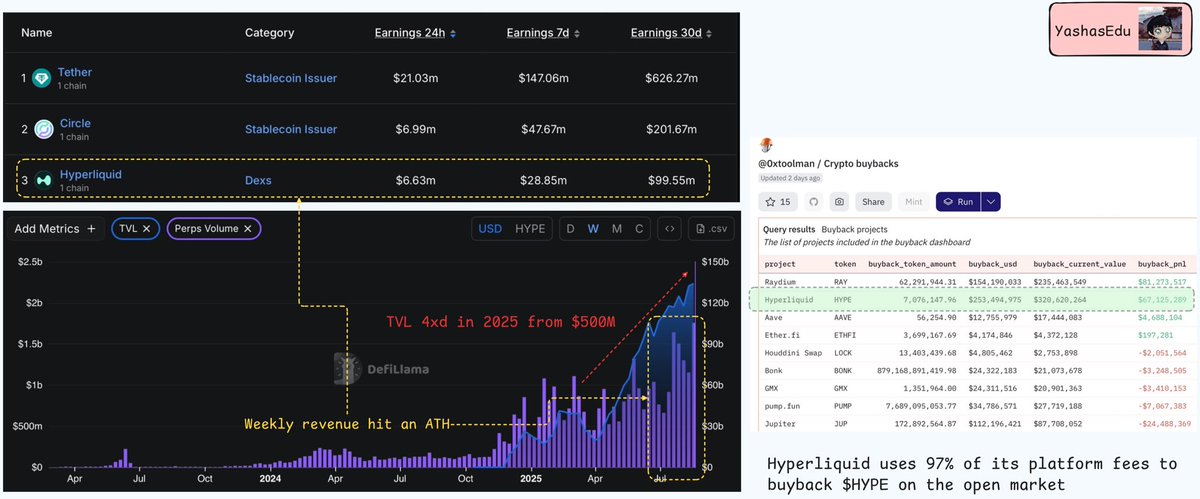Open Tether's Stablecoin Issuer category link
This screenshot has width=1200, height=499.
pos(291,78)
